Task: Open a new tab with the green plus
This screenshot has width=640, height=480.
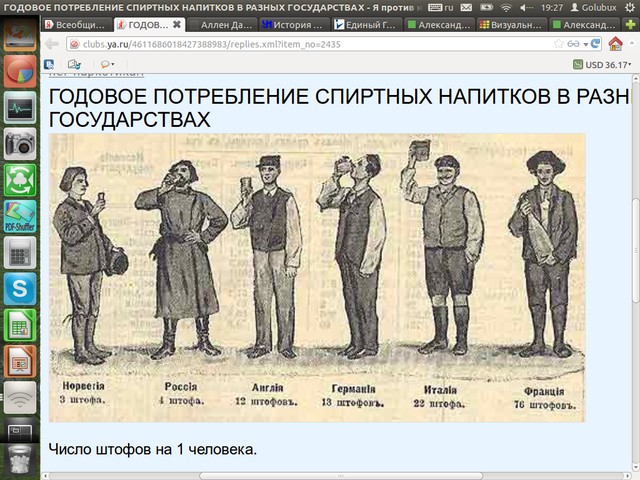Action: (x=631, y=24)
